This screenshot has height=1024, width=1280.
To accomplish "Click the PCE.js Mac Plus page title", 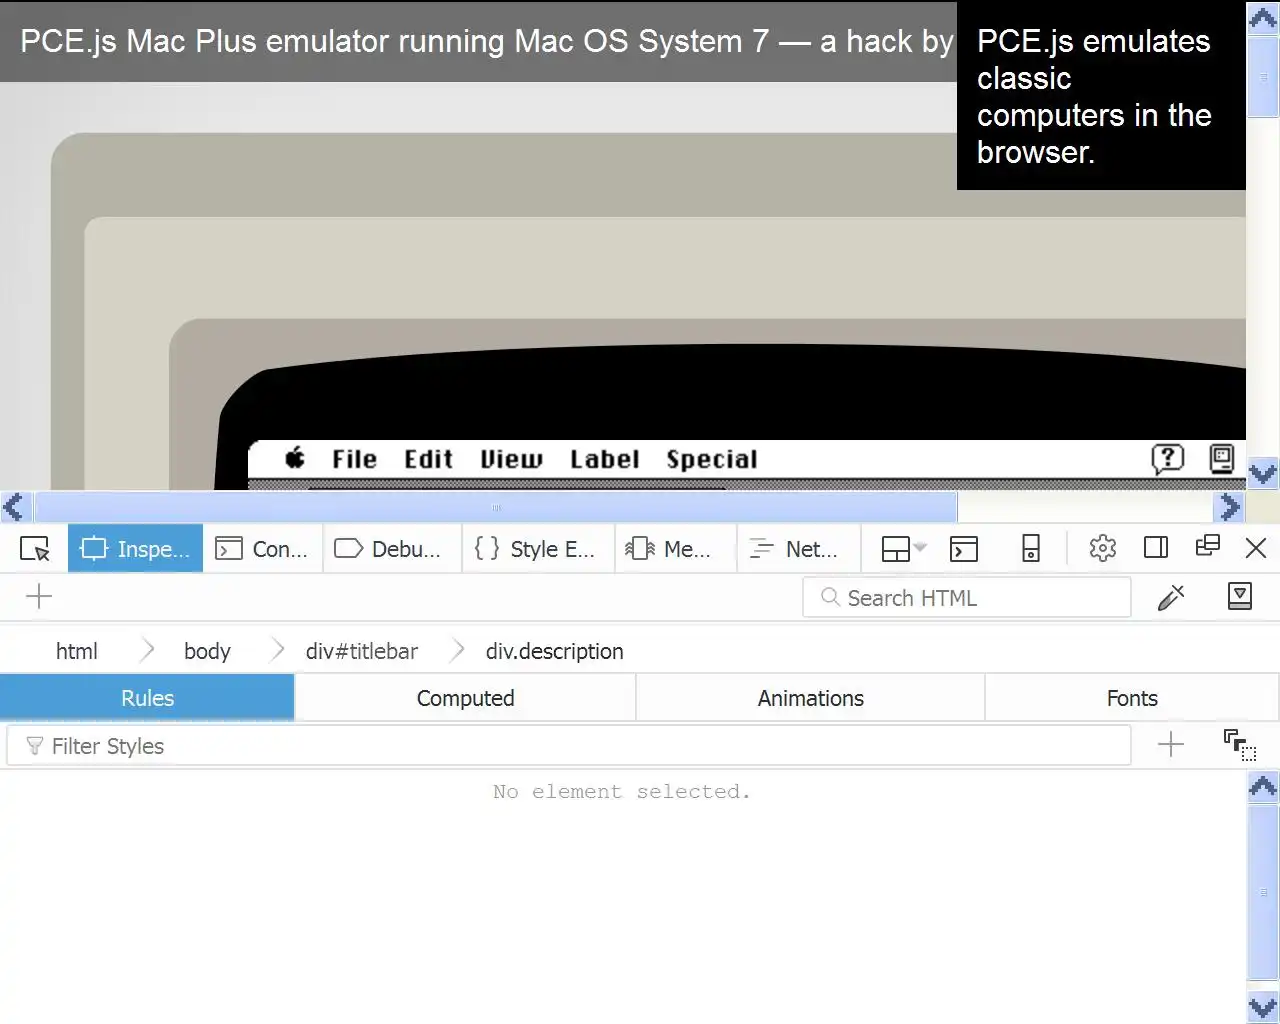I will (x=487, y=41).
